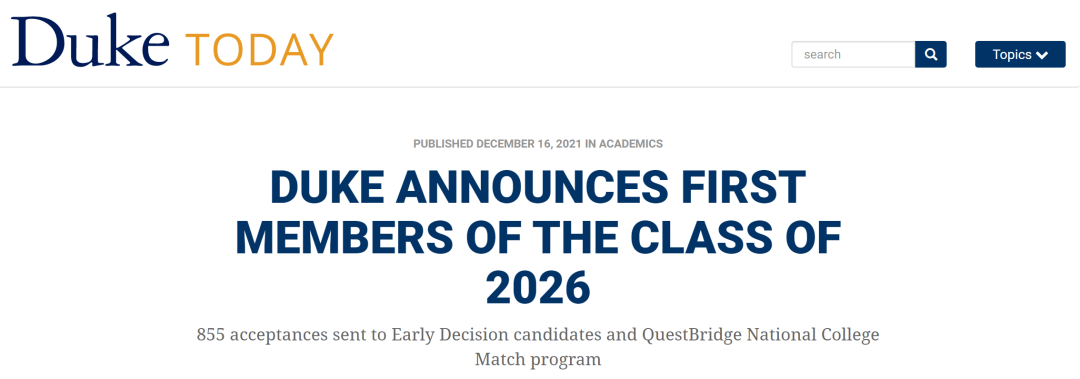Click the headline line Duke Announces First
This screenshot has width=1080, height=379.
(538, 185)
